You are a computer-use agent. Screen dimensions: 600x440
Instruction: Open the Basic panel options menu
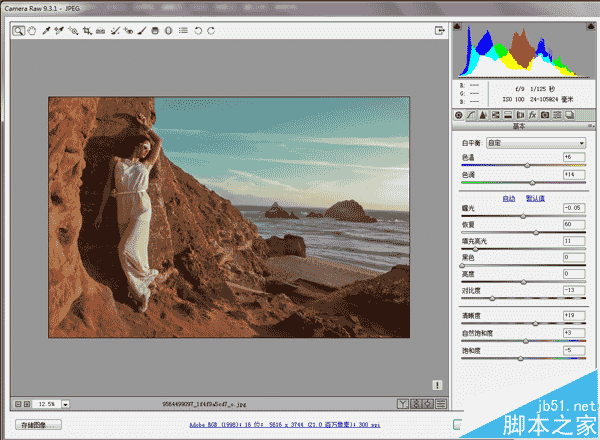pyautogui.click(x=589, y=127)
